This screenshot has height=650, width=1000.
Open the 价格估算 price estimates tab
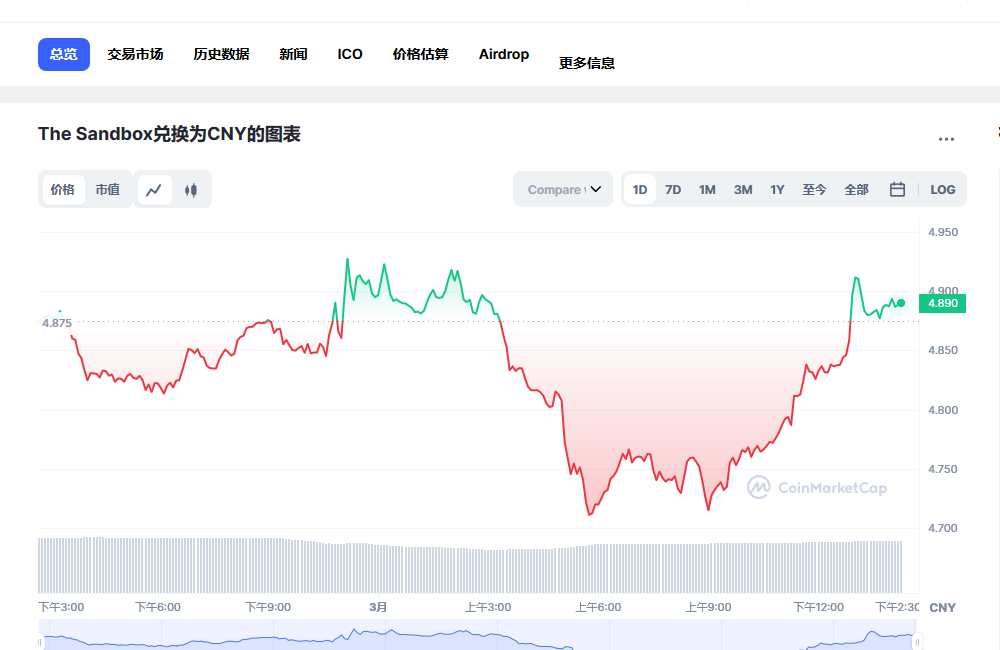[x=421, y=54]
